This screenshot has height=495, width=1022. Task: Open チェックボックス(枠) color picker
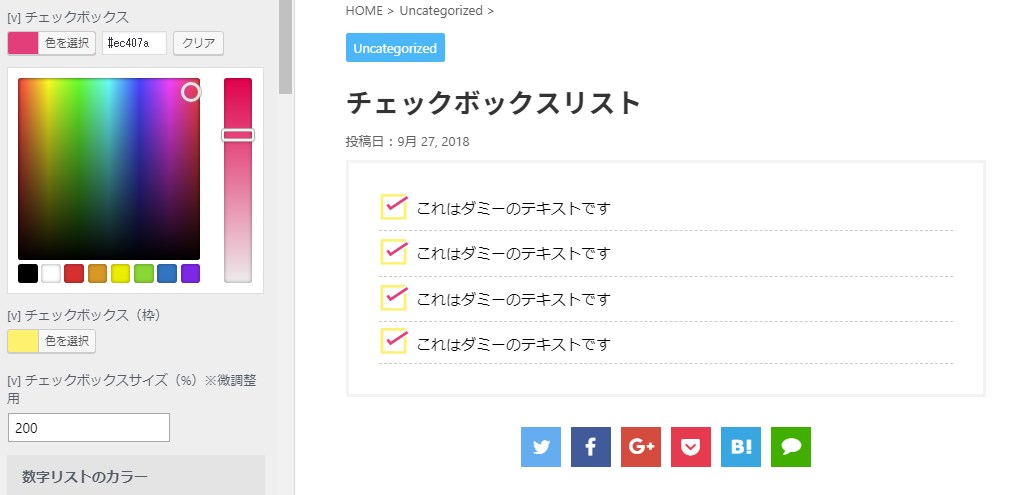coord(51,342)
